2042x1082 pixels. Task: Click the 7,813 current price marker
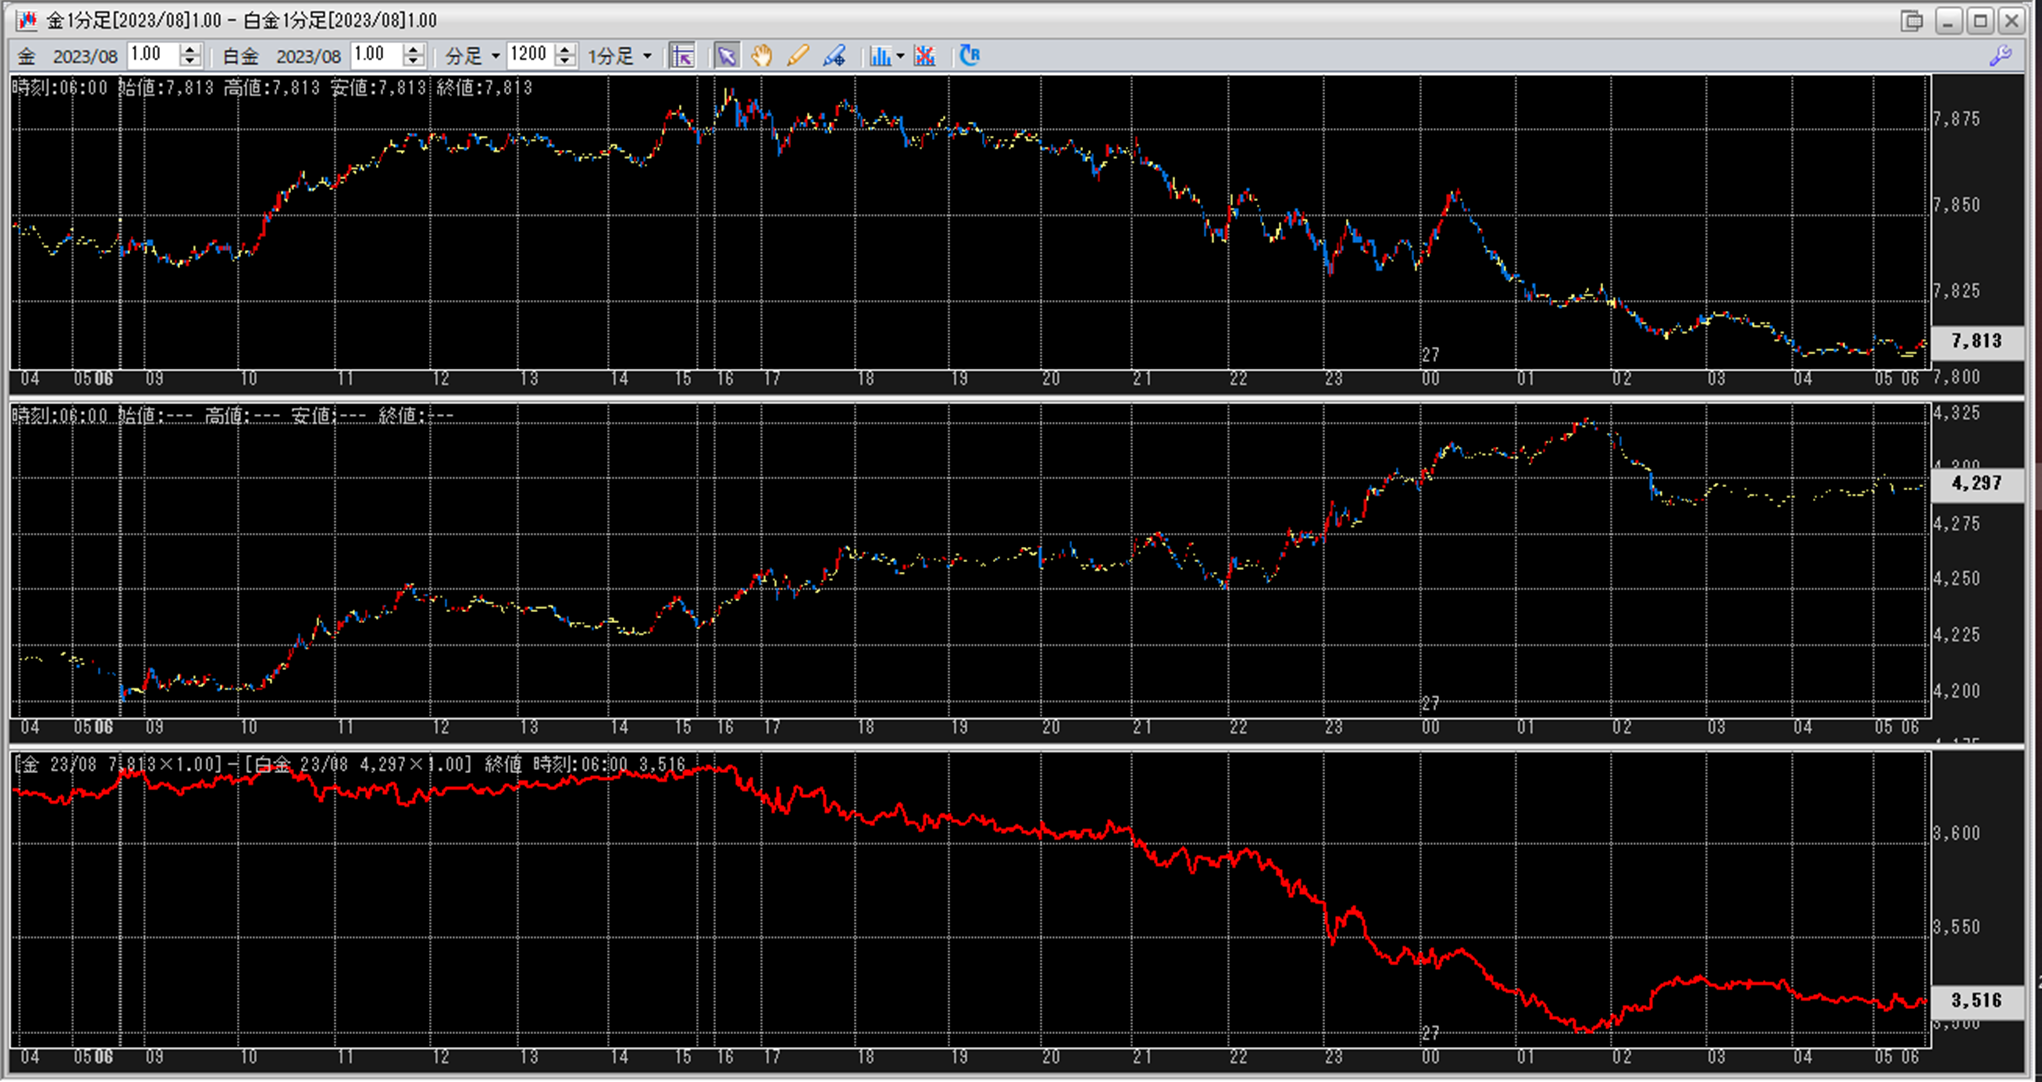(x=1976, y=341)
